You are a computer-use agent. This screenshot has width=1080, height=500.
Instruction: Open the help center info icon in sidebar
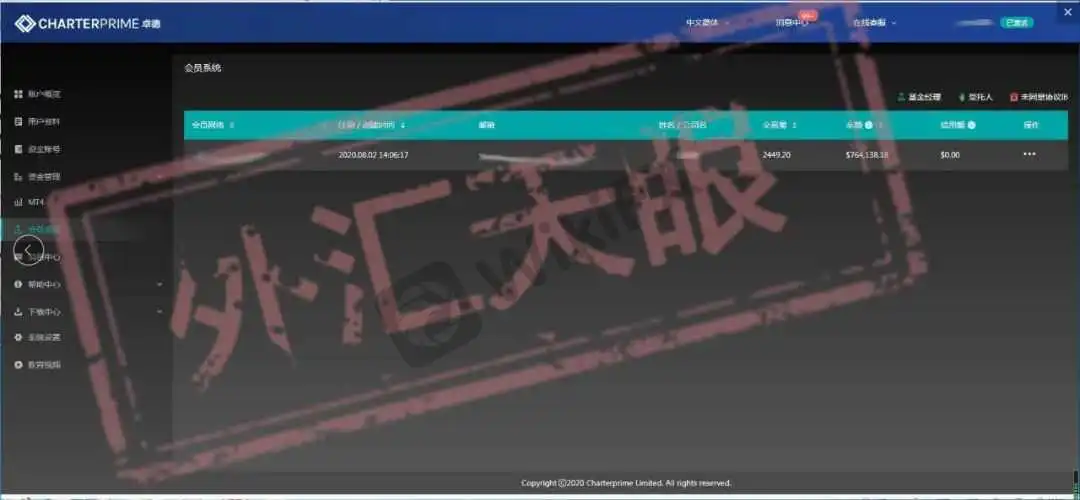coord(19,284)
